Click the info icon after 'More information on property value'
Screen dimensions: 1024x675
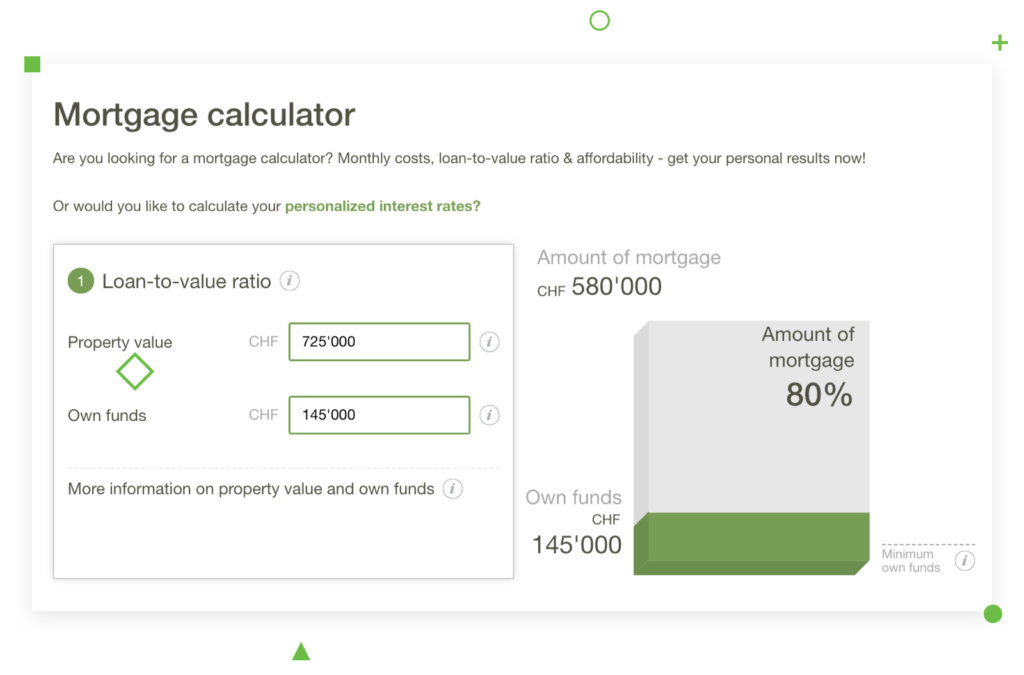tap(453, 489)
